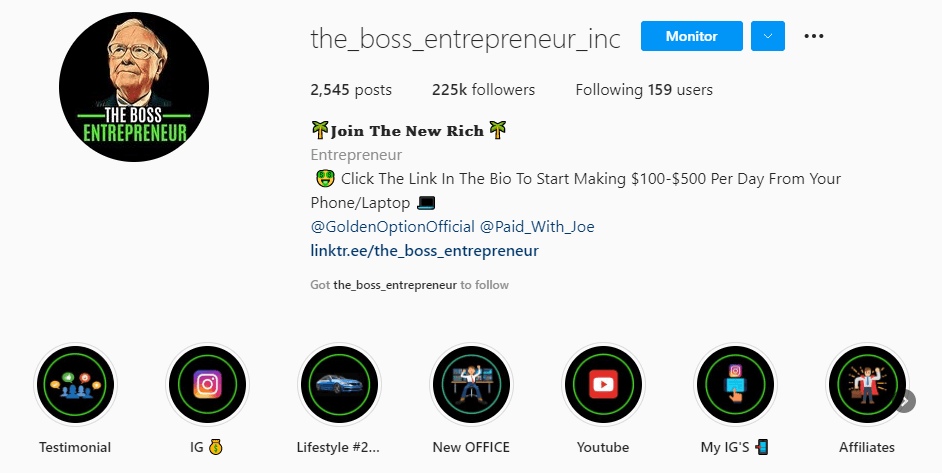Open the three-dots more options menu

pos(814,36)
